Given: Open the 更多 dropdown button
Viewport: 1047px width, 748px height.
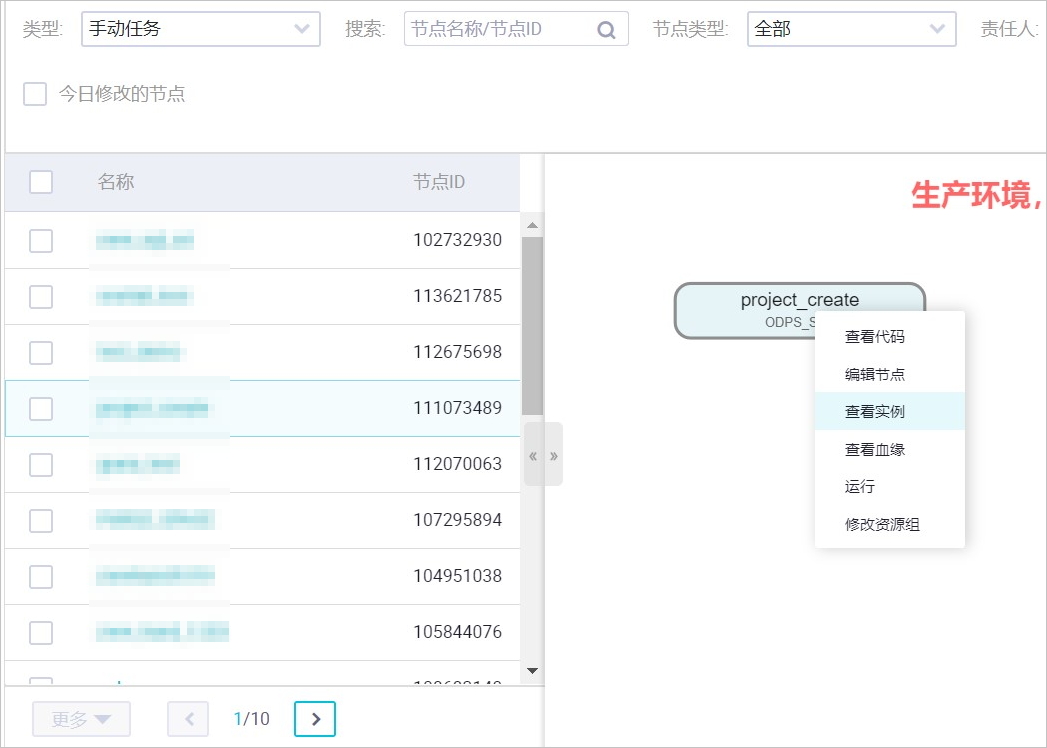Looking at the screenshot, I should tap(81, 719).
